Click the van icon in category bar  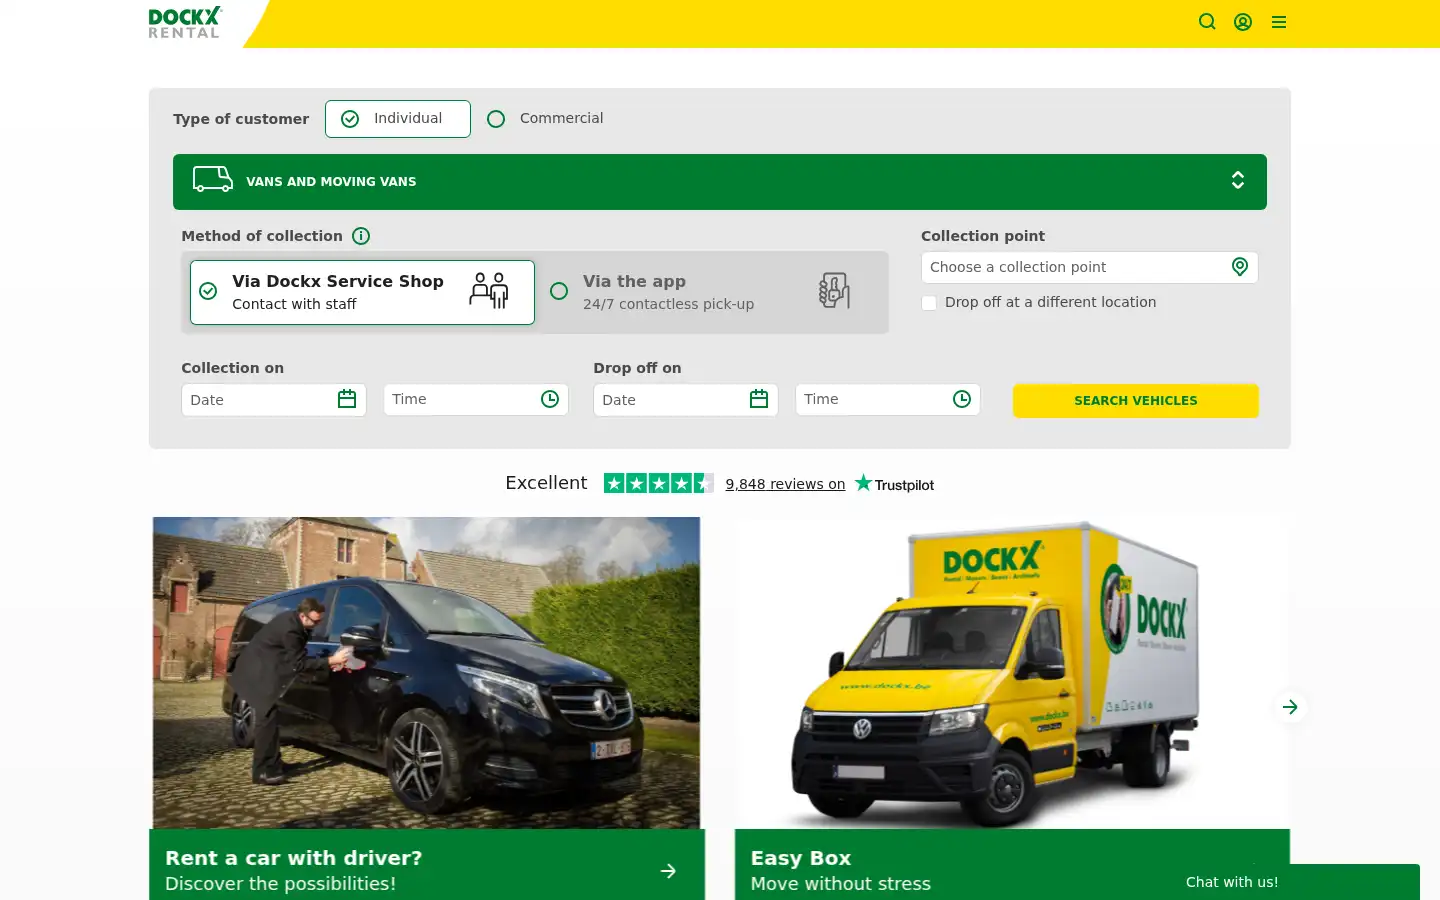coord(213,180)
